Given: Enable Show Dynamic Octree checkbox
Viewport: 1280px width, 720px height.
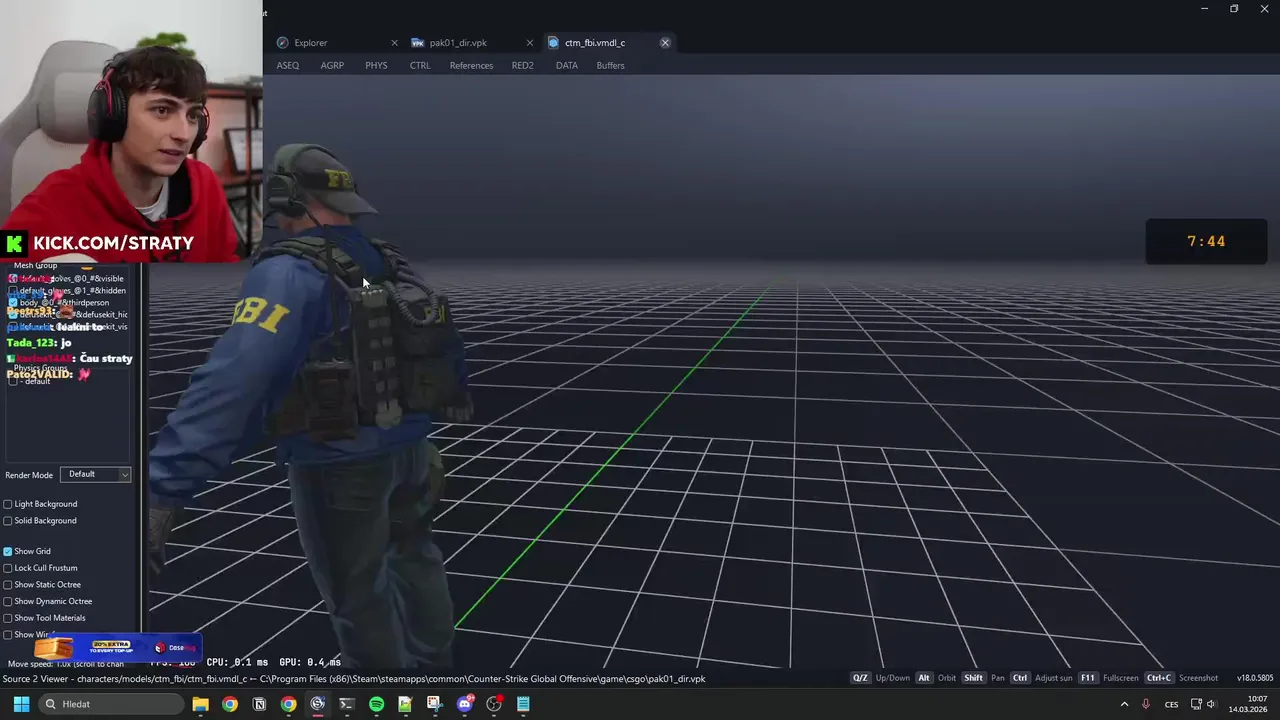Looking at the screenshot, I should (8, 602).
